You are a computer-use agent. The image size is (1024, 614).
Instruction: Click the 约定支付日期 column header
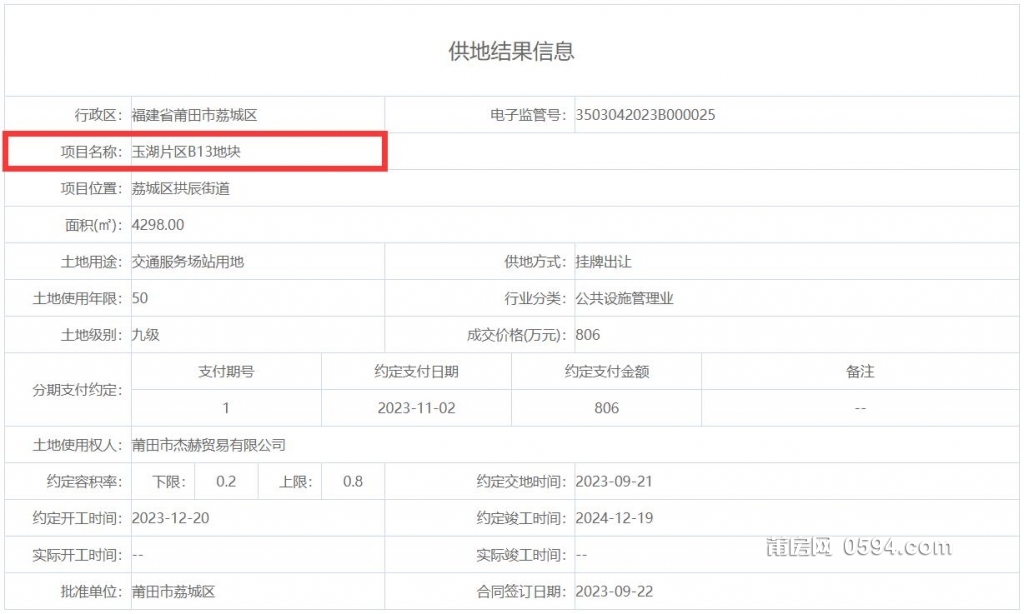tap(417, 372)
